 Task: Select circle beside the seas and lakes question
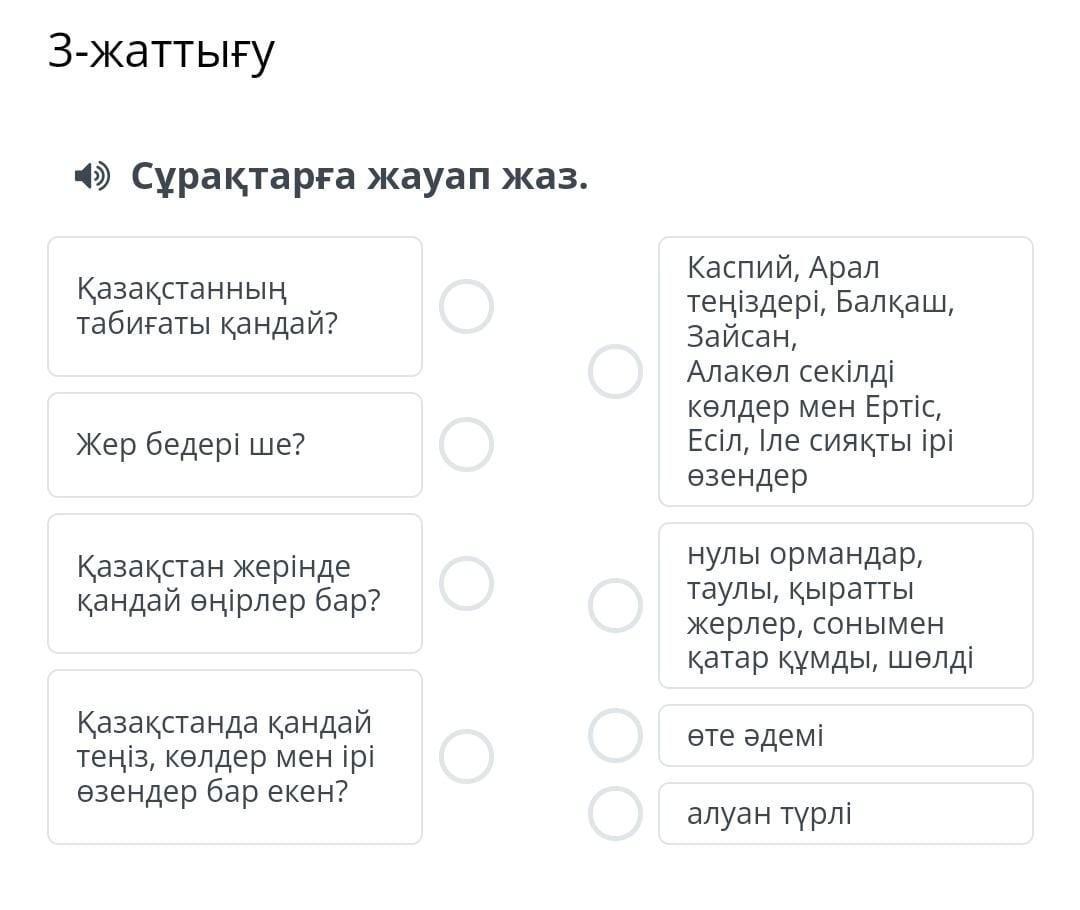pyautogui.click(x=466, y=757)
